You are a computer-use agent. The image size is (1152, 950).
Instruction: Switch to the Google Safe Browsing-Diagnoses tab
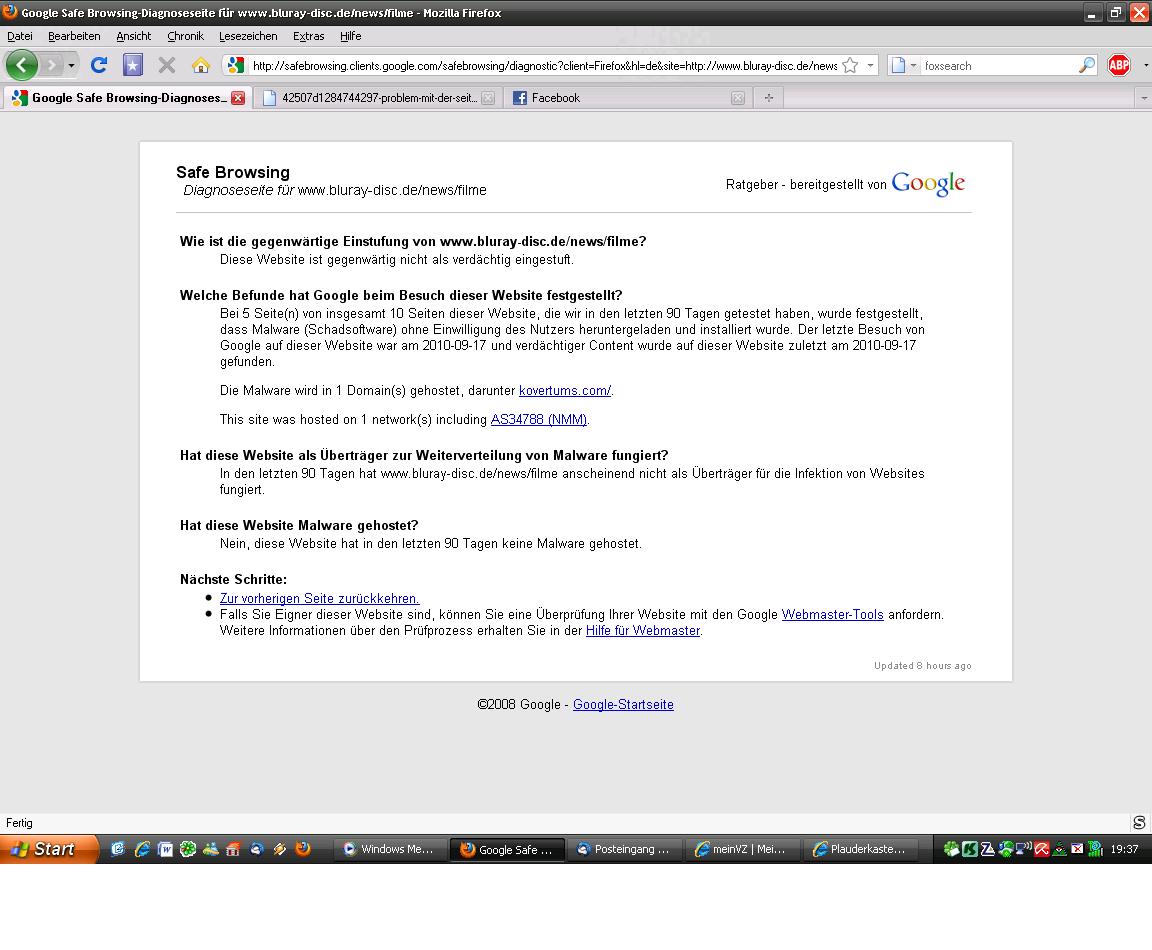coord(127,98)
